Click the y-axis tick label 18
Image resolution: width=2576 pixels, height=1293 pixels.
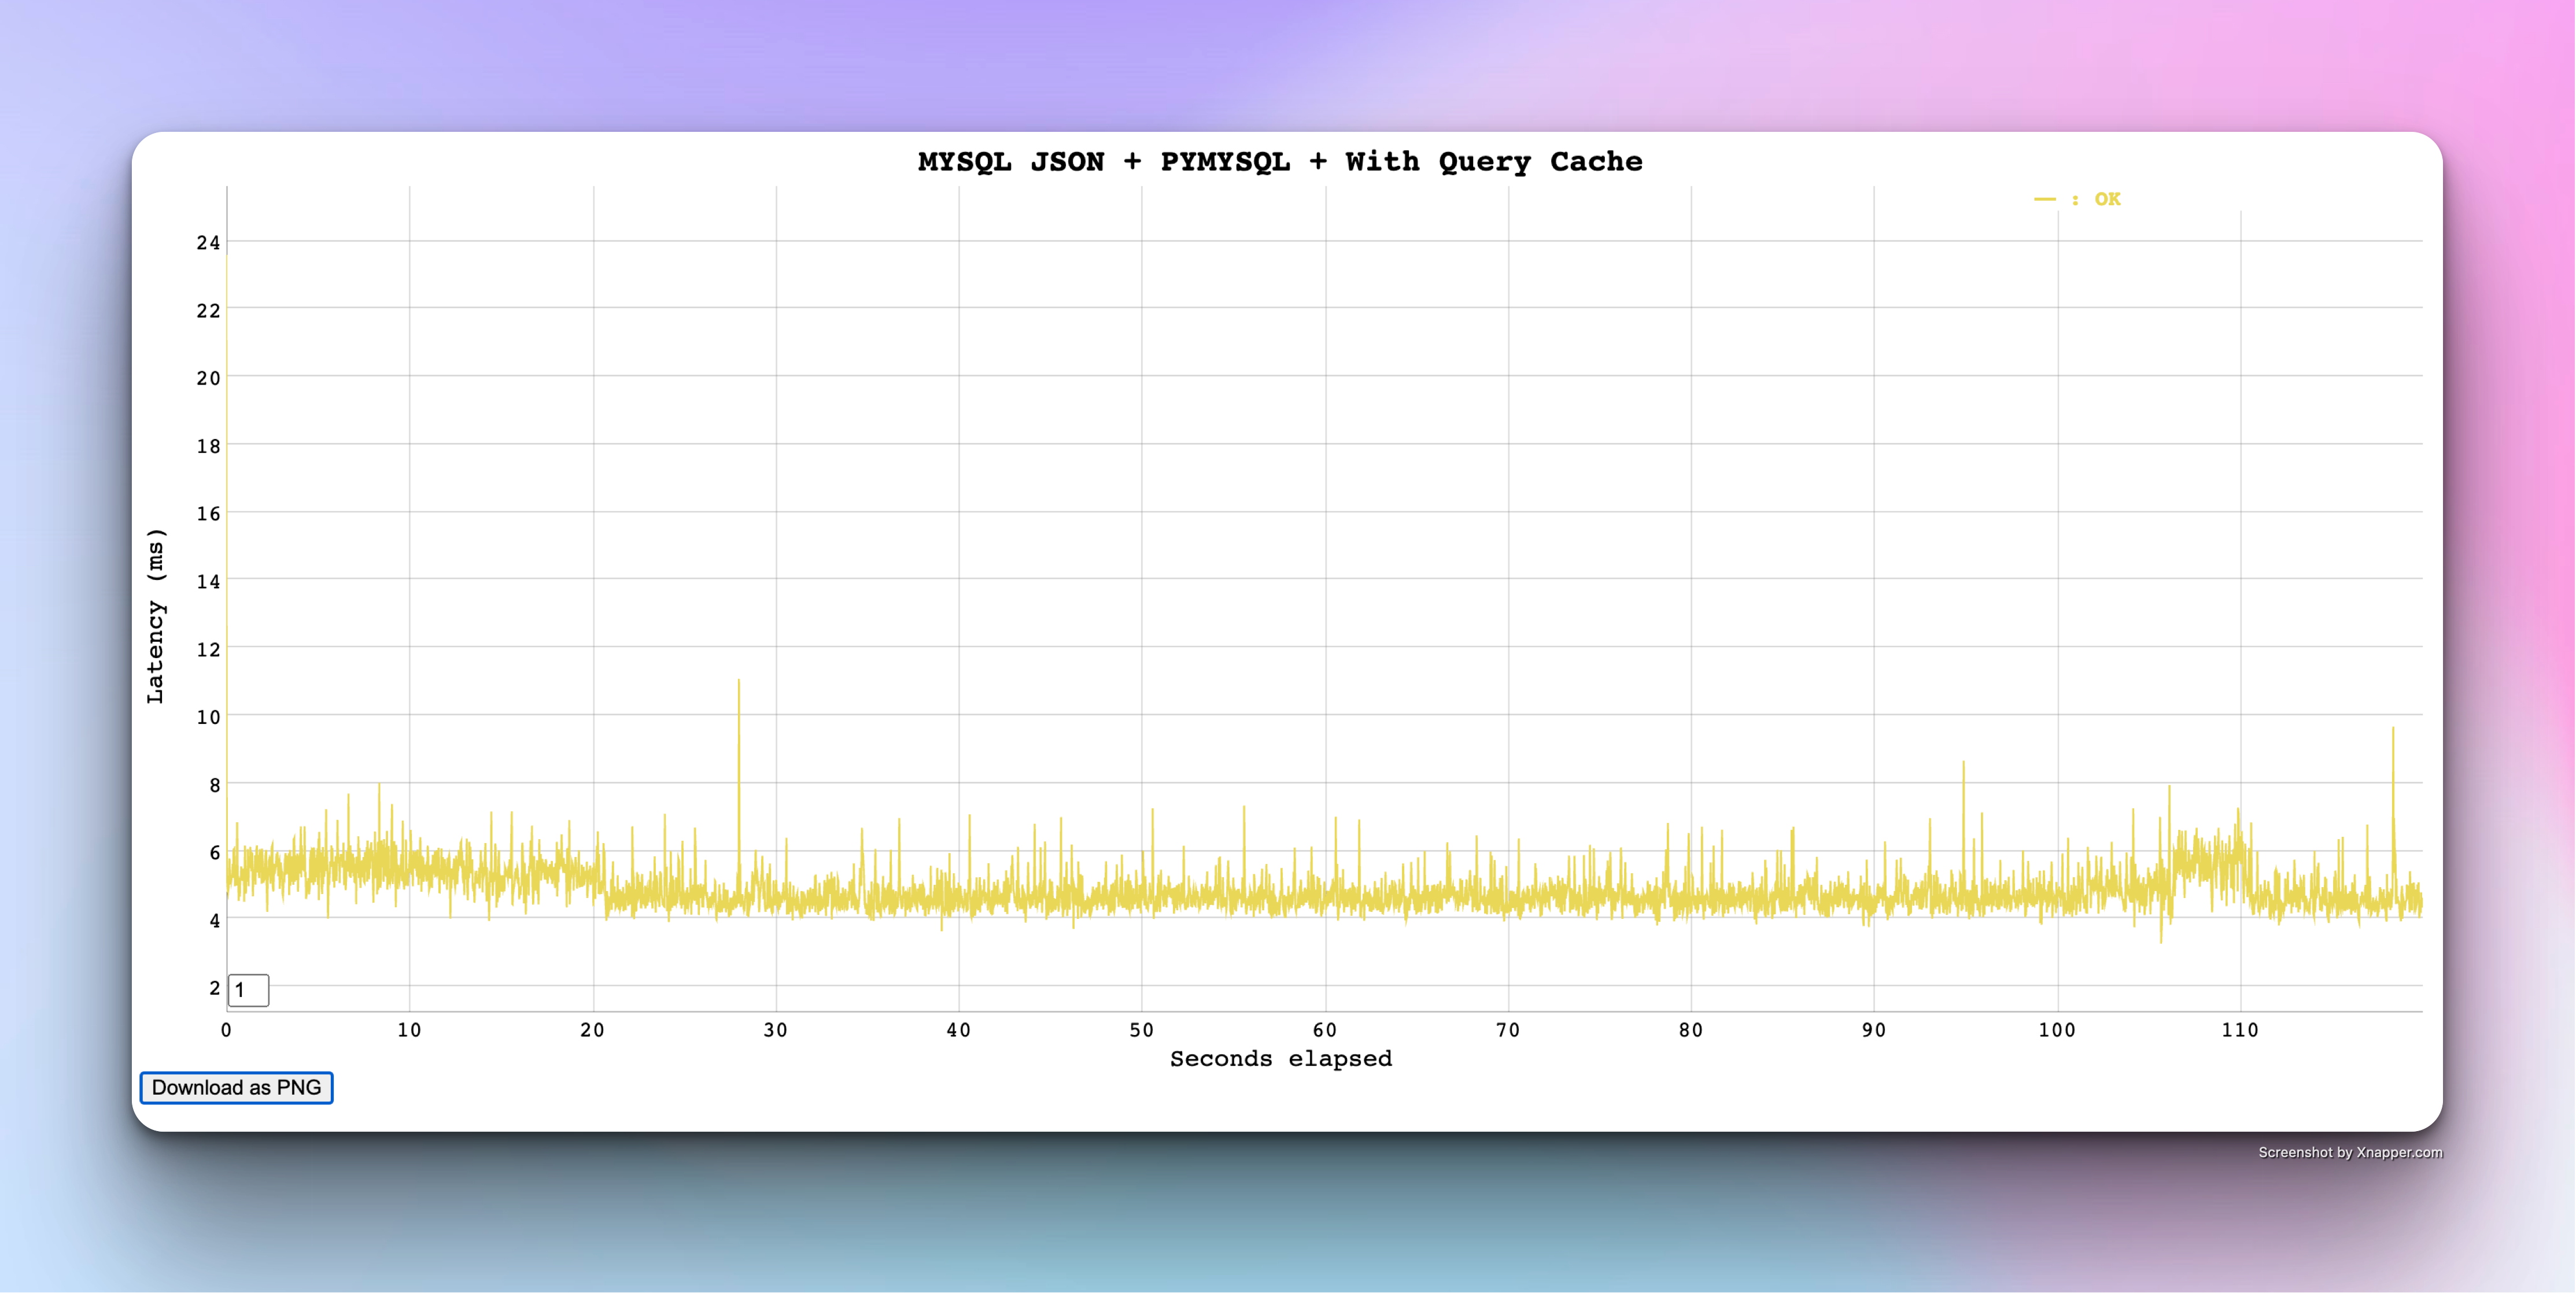click(208, 446)
